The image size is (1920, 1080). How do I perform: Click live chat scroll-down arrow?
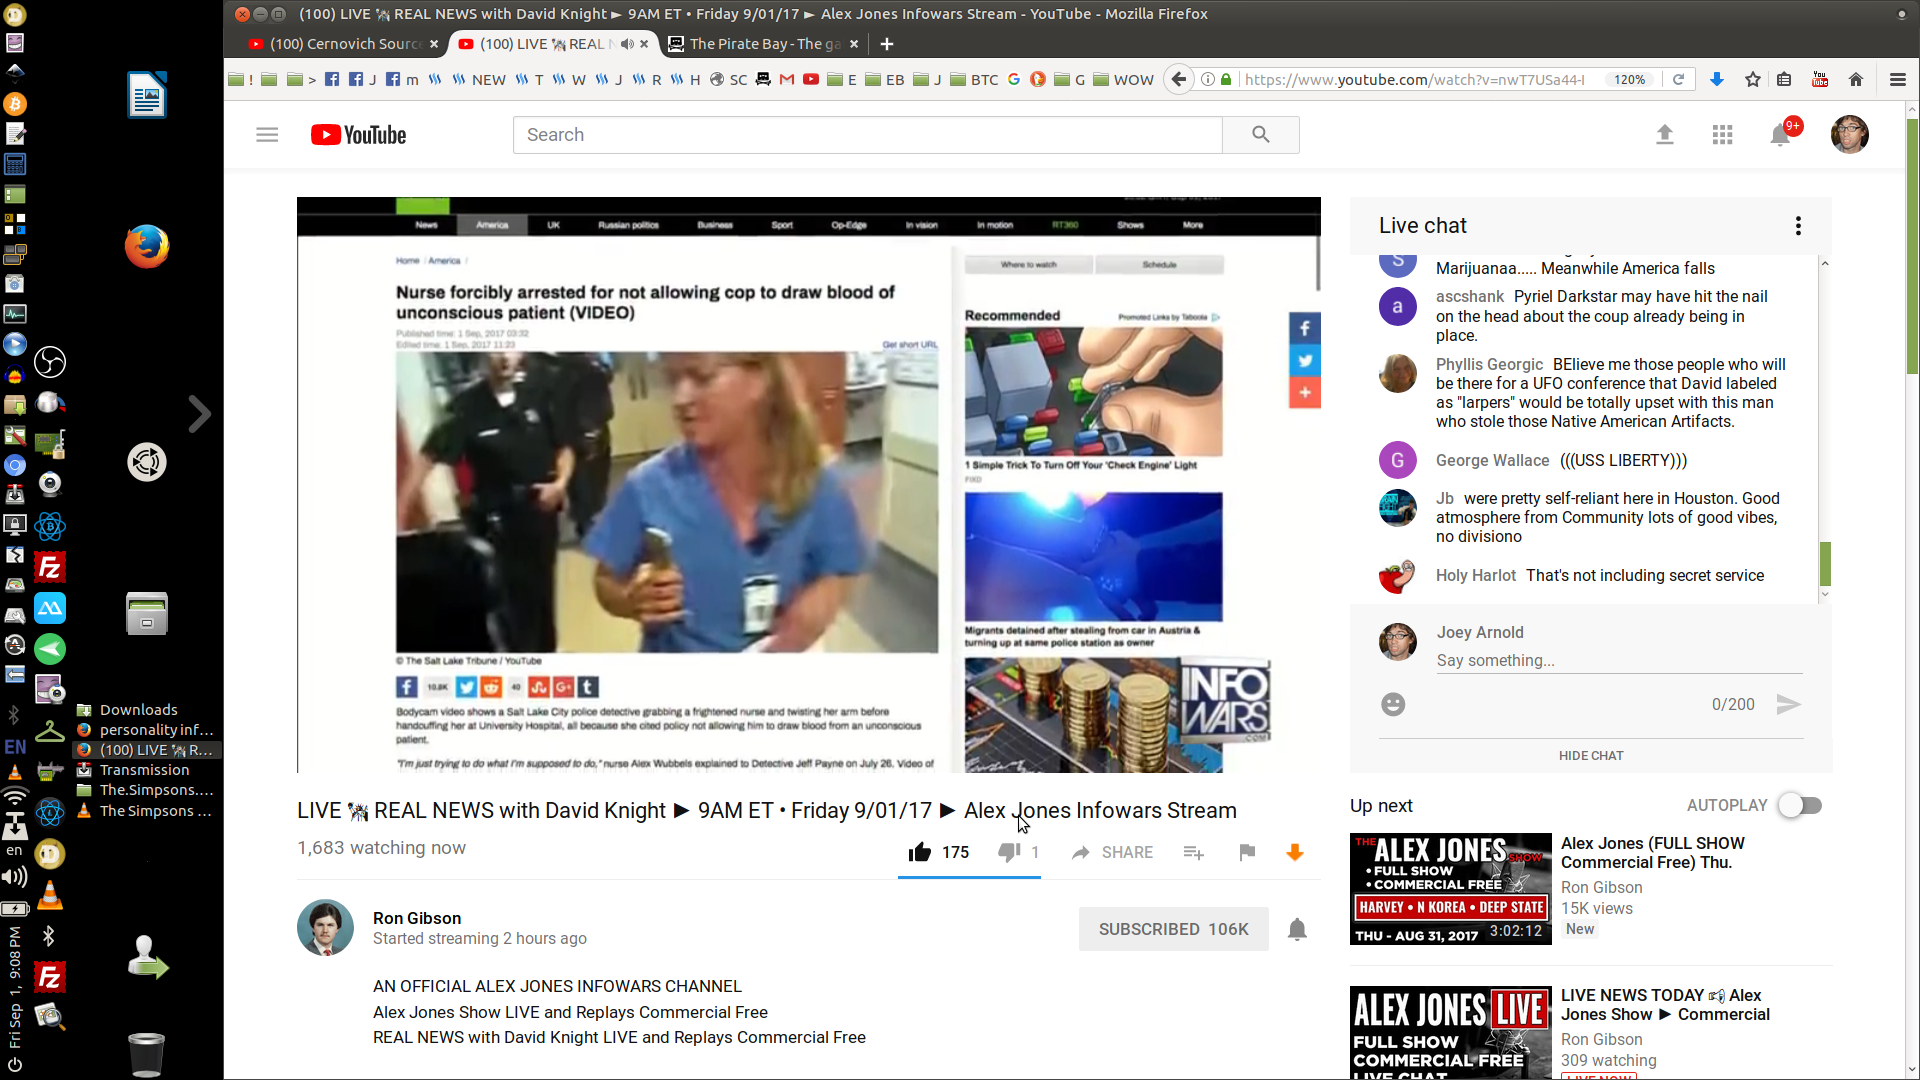click(1825, 594)
